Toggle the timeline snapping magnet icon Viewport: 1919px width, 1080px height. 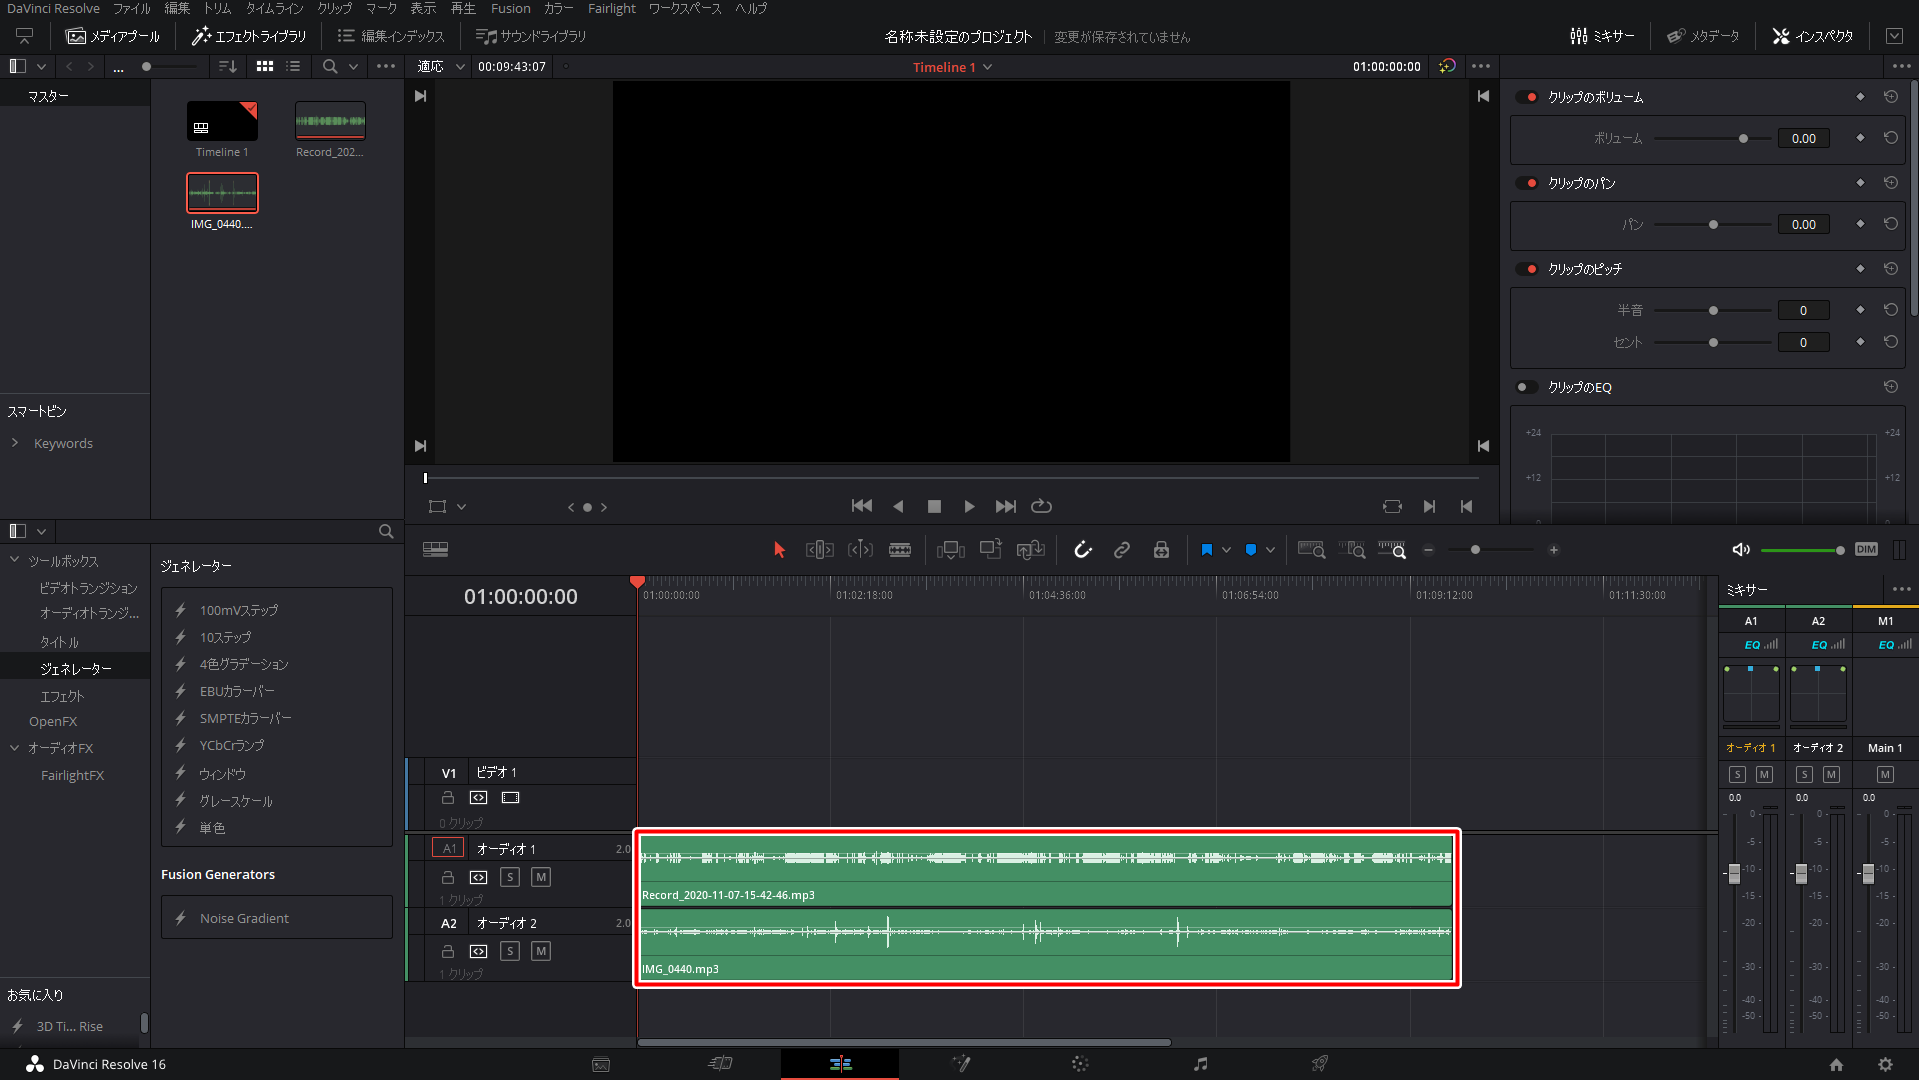pyautogui.click(x=1083, y=550)
